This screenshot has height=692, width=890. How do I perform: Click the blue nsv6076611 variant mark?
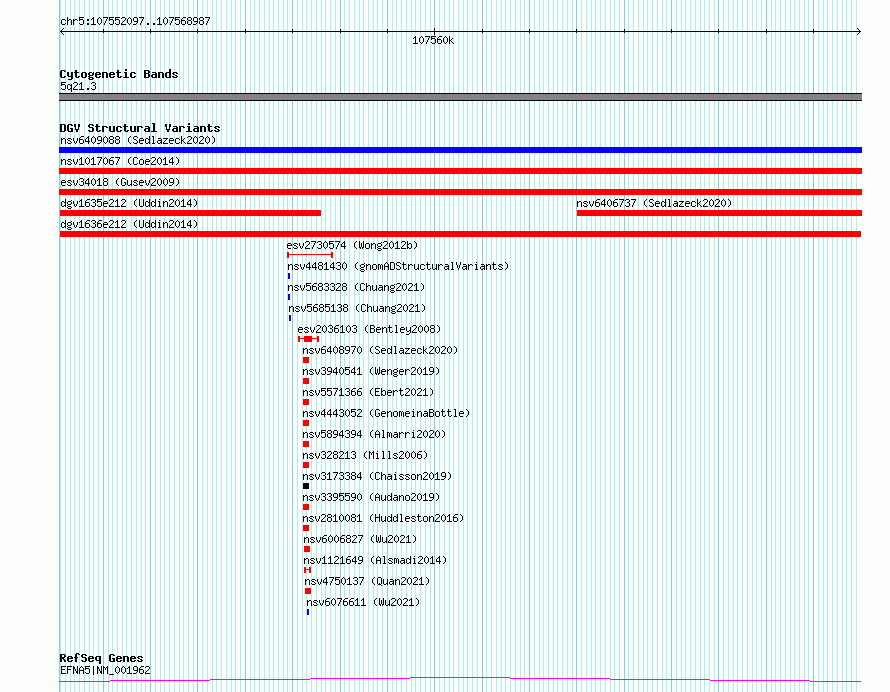(x=308, y=612)
